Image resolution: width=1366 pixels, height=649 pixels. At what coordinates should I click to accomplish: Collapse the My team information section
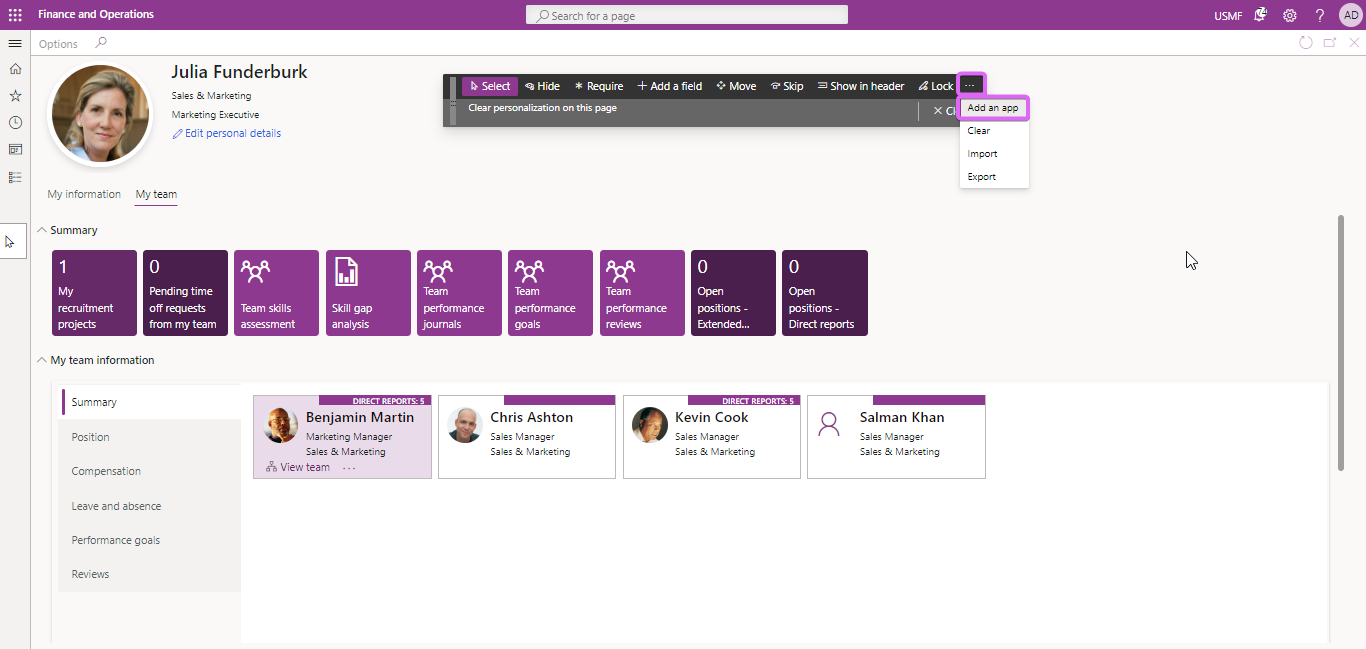[x=41, y=360]
